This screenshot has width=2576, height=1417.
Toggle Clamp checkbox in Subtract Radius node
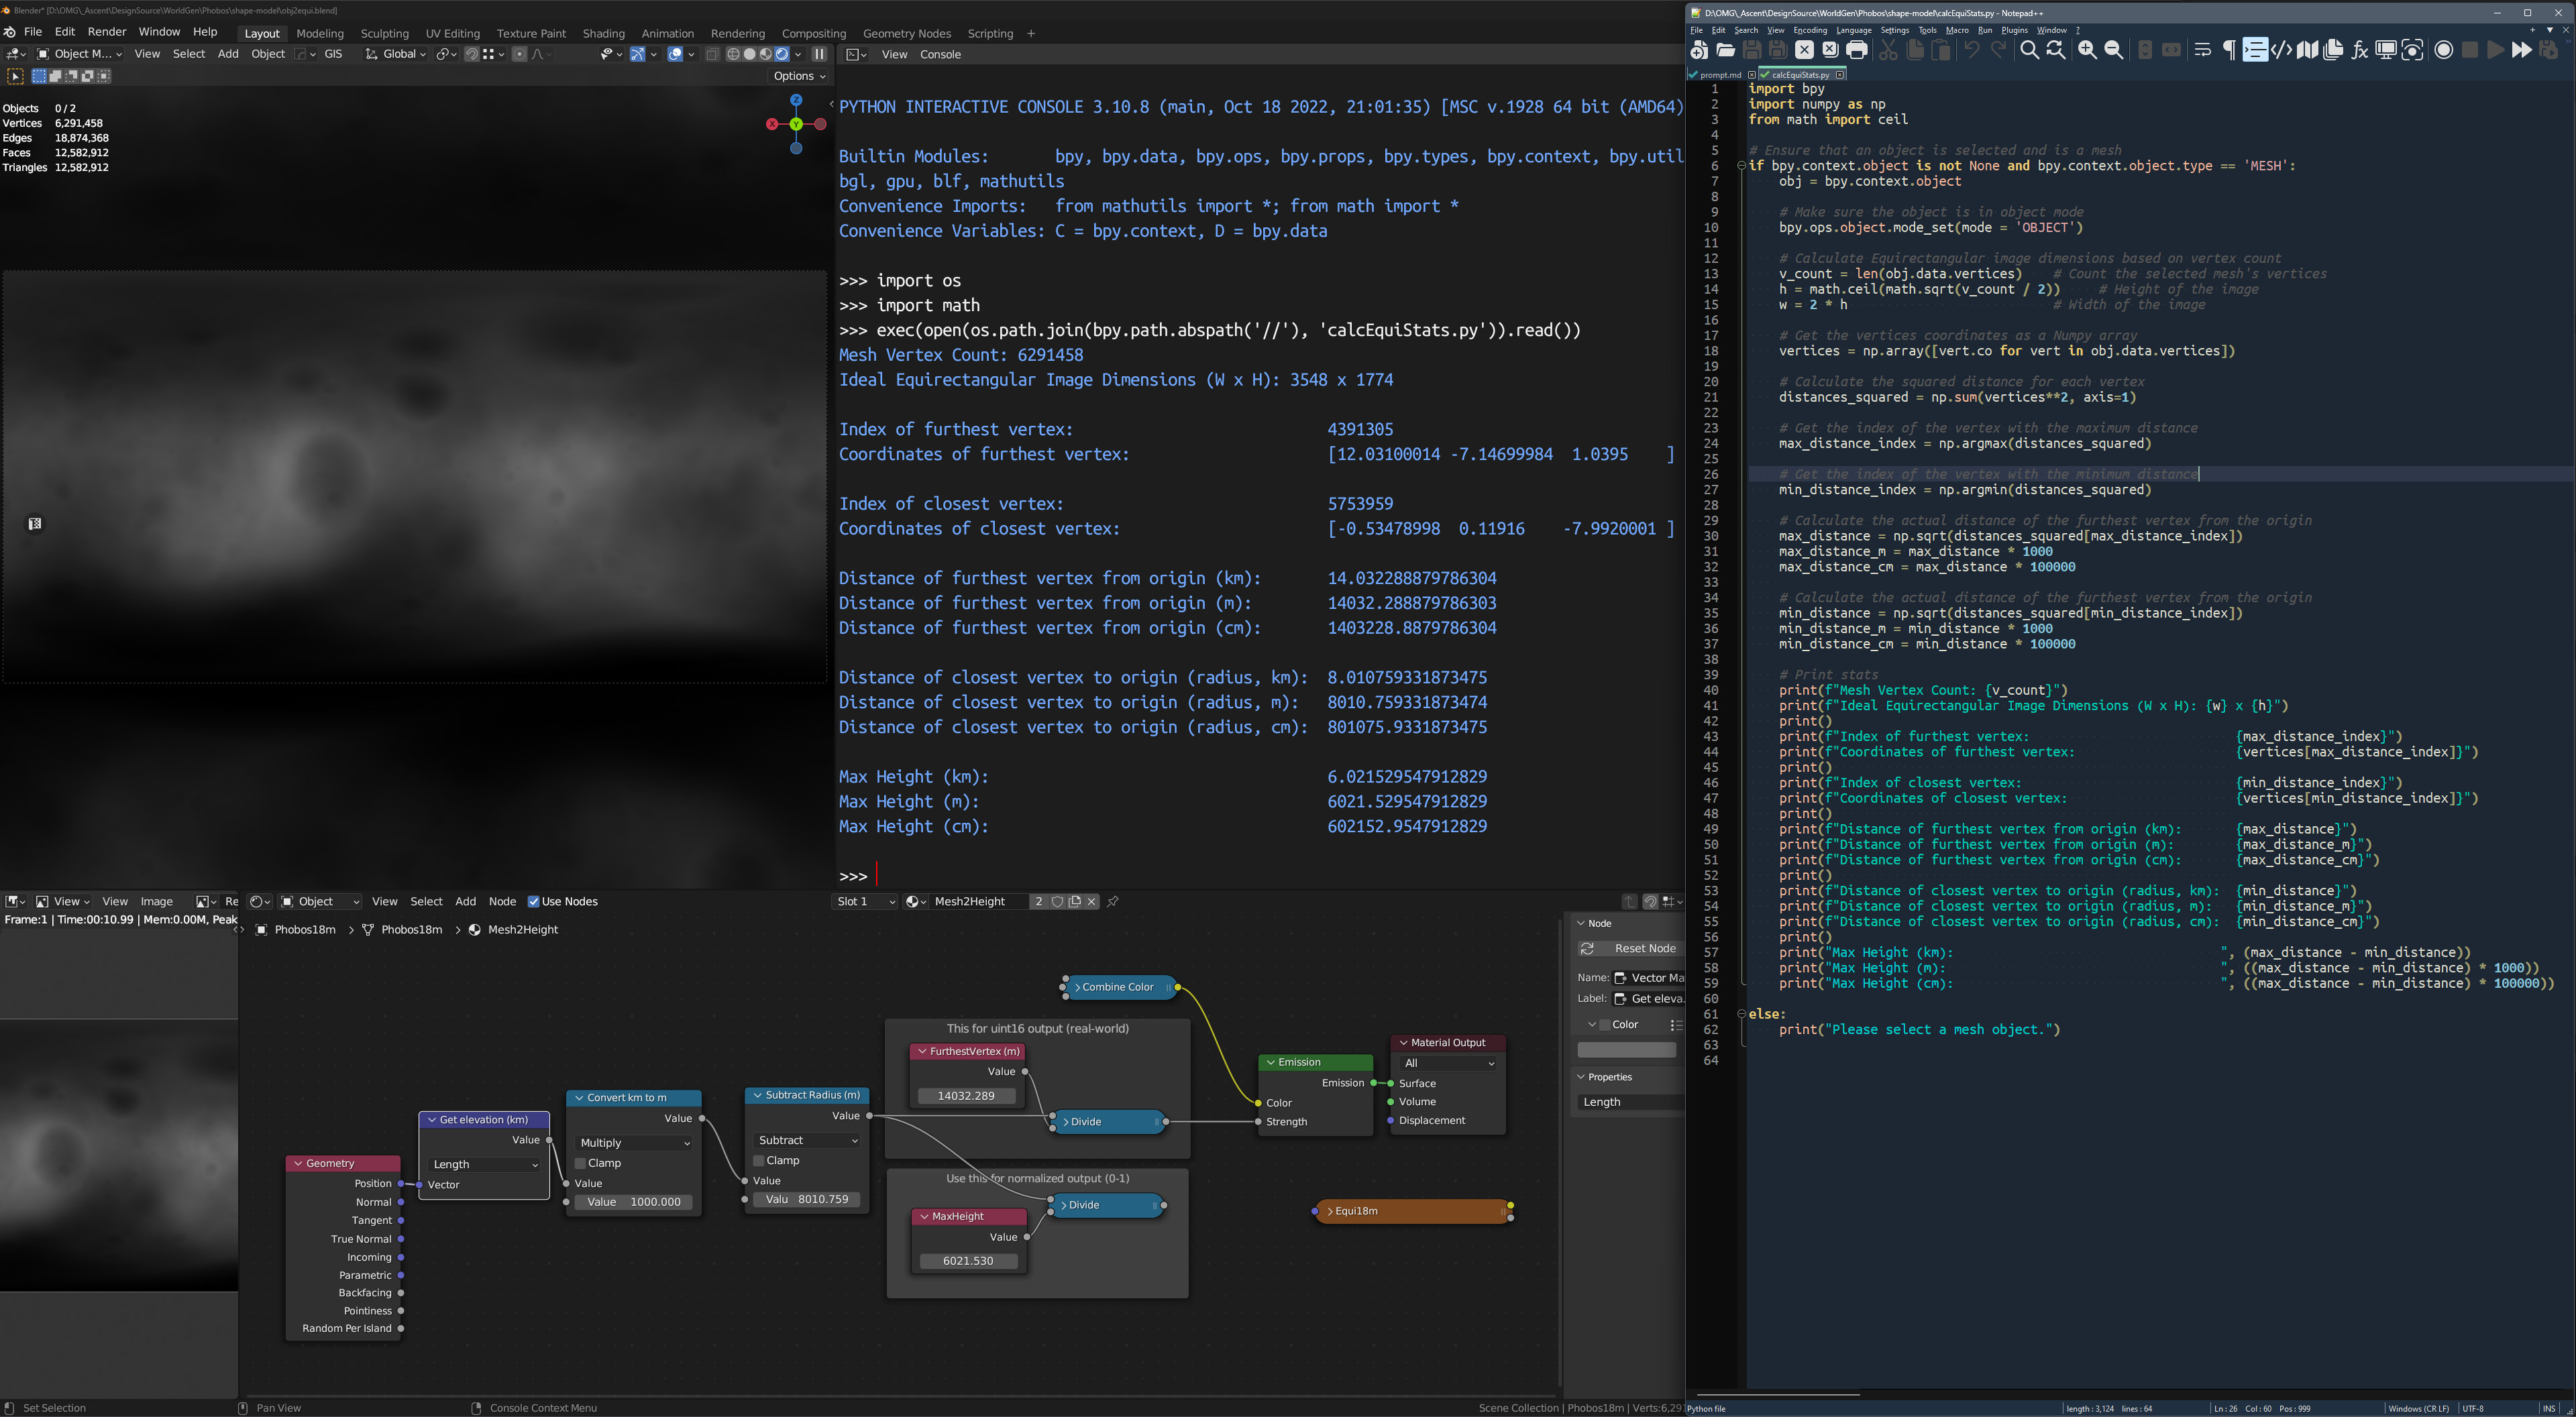(x=758, y=1160)
